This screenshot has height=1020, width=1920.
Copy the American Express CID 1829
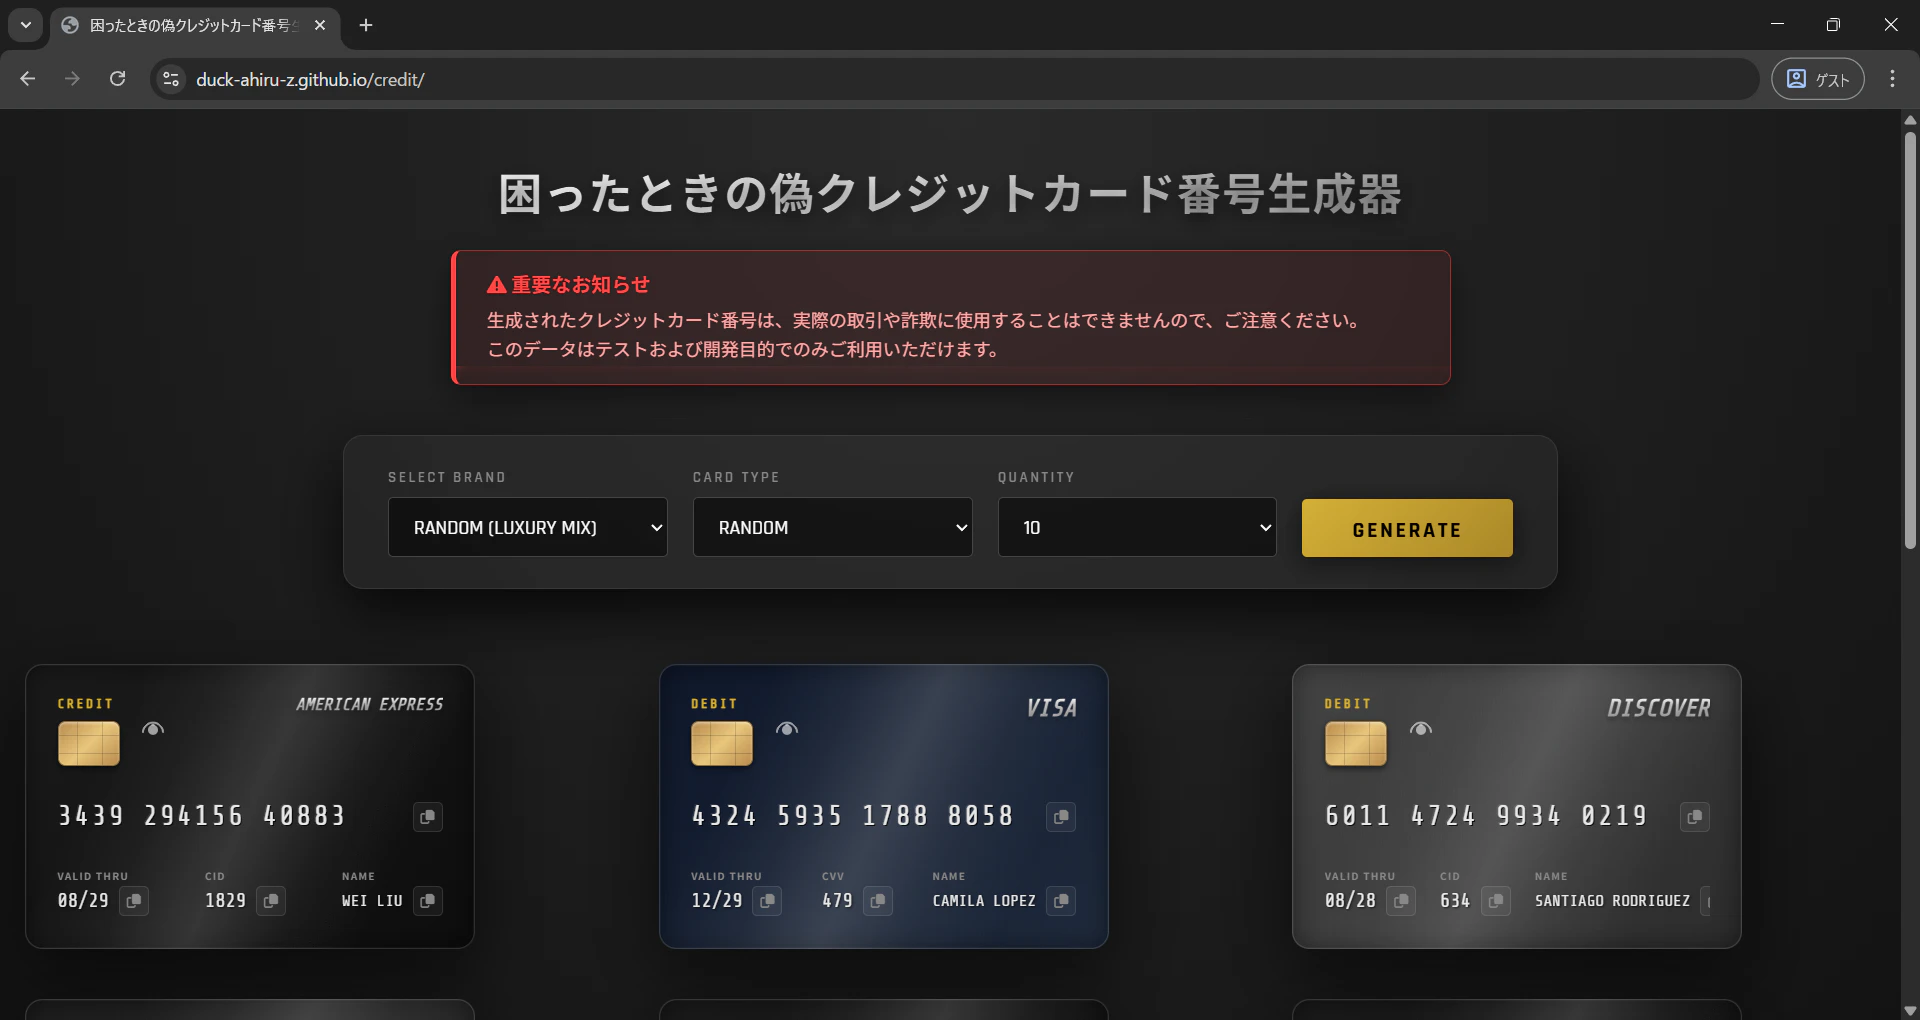coord(271,901)
